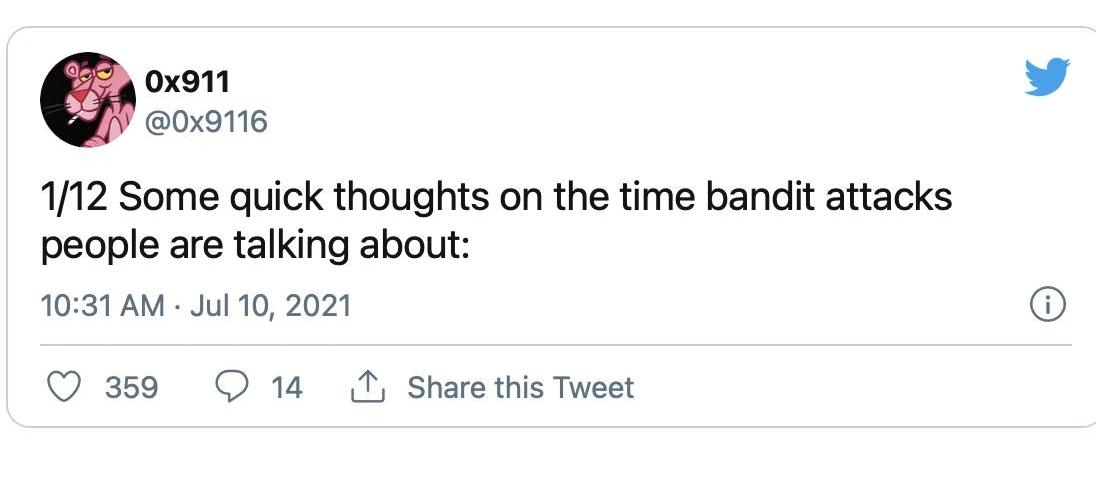Viewport: 1096px width, 484px height.
Task: Open the 10:31 AM timestamp link
Action: coord(101,304)
